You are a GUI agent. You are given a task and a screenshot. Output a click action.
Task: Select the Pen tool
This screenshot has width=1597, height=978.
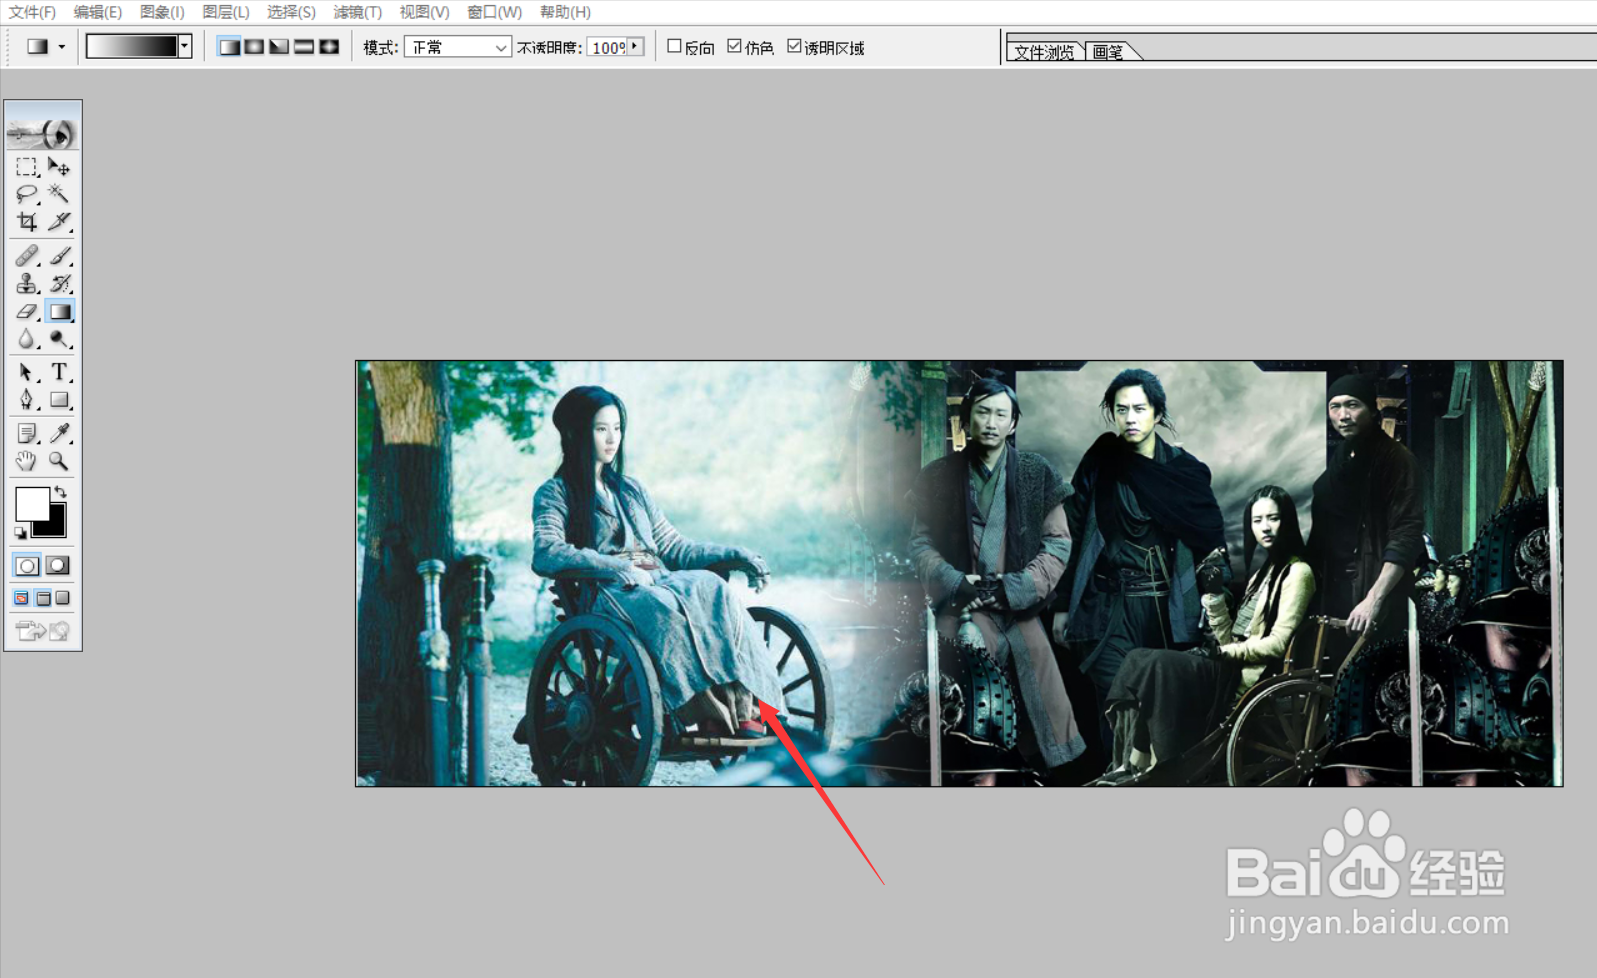26,400
